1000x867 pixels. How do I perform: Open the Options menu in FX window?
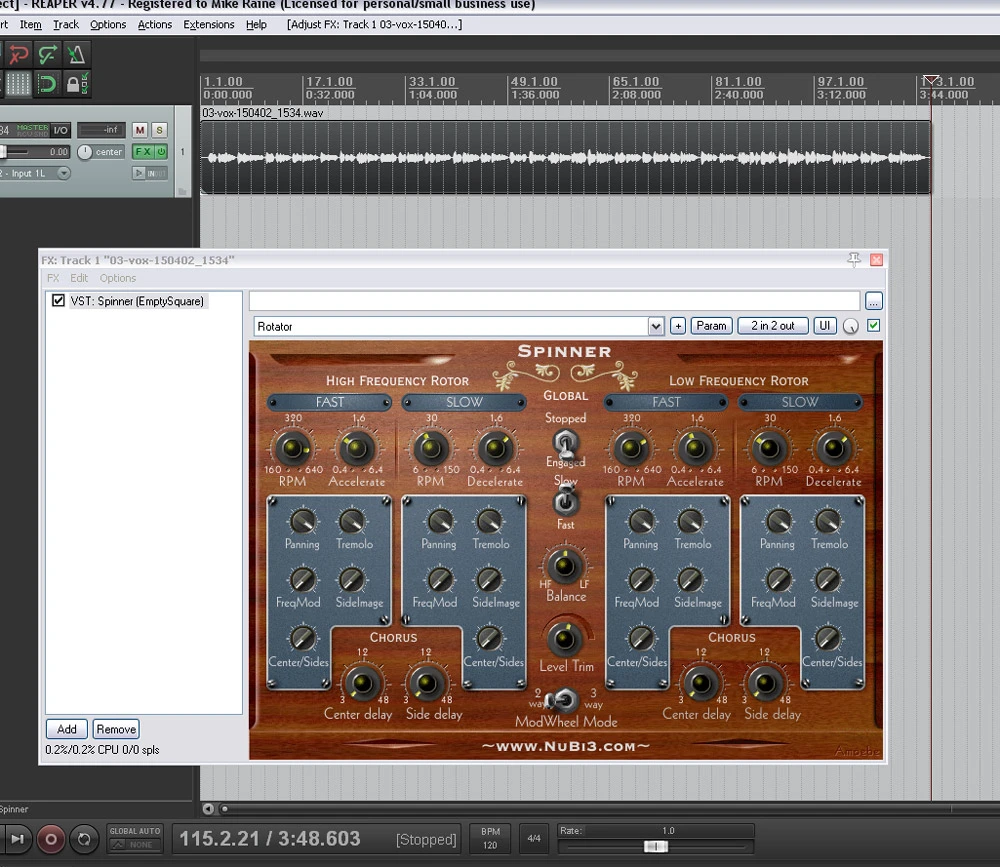(x=118, y=278)
